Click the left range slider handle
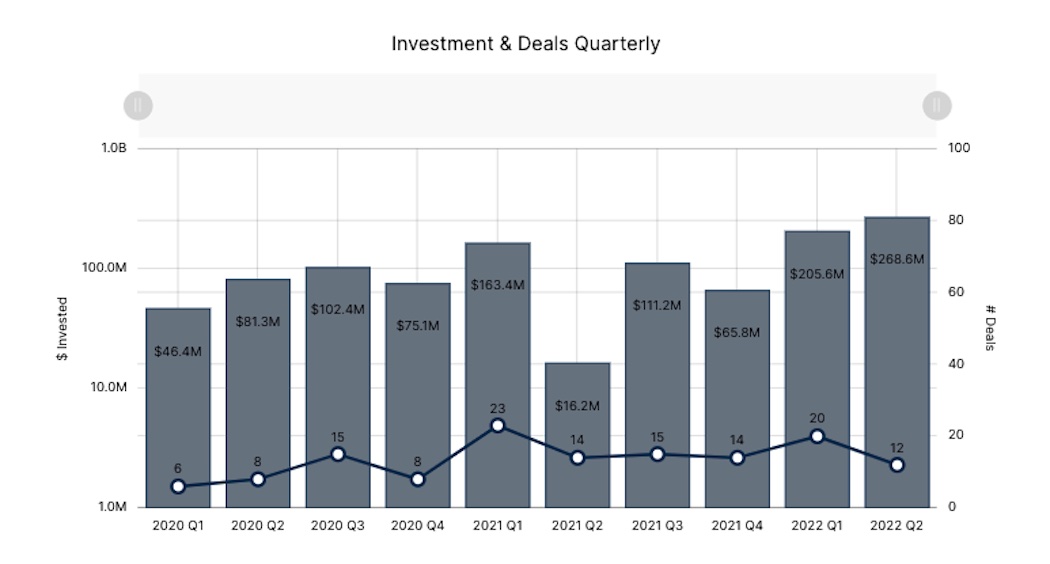This screenshot has width=1050, height=564. (138, 105)
